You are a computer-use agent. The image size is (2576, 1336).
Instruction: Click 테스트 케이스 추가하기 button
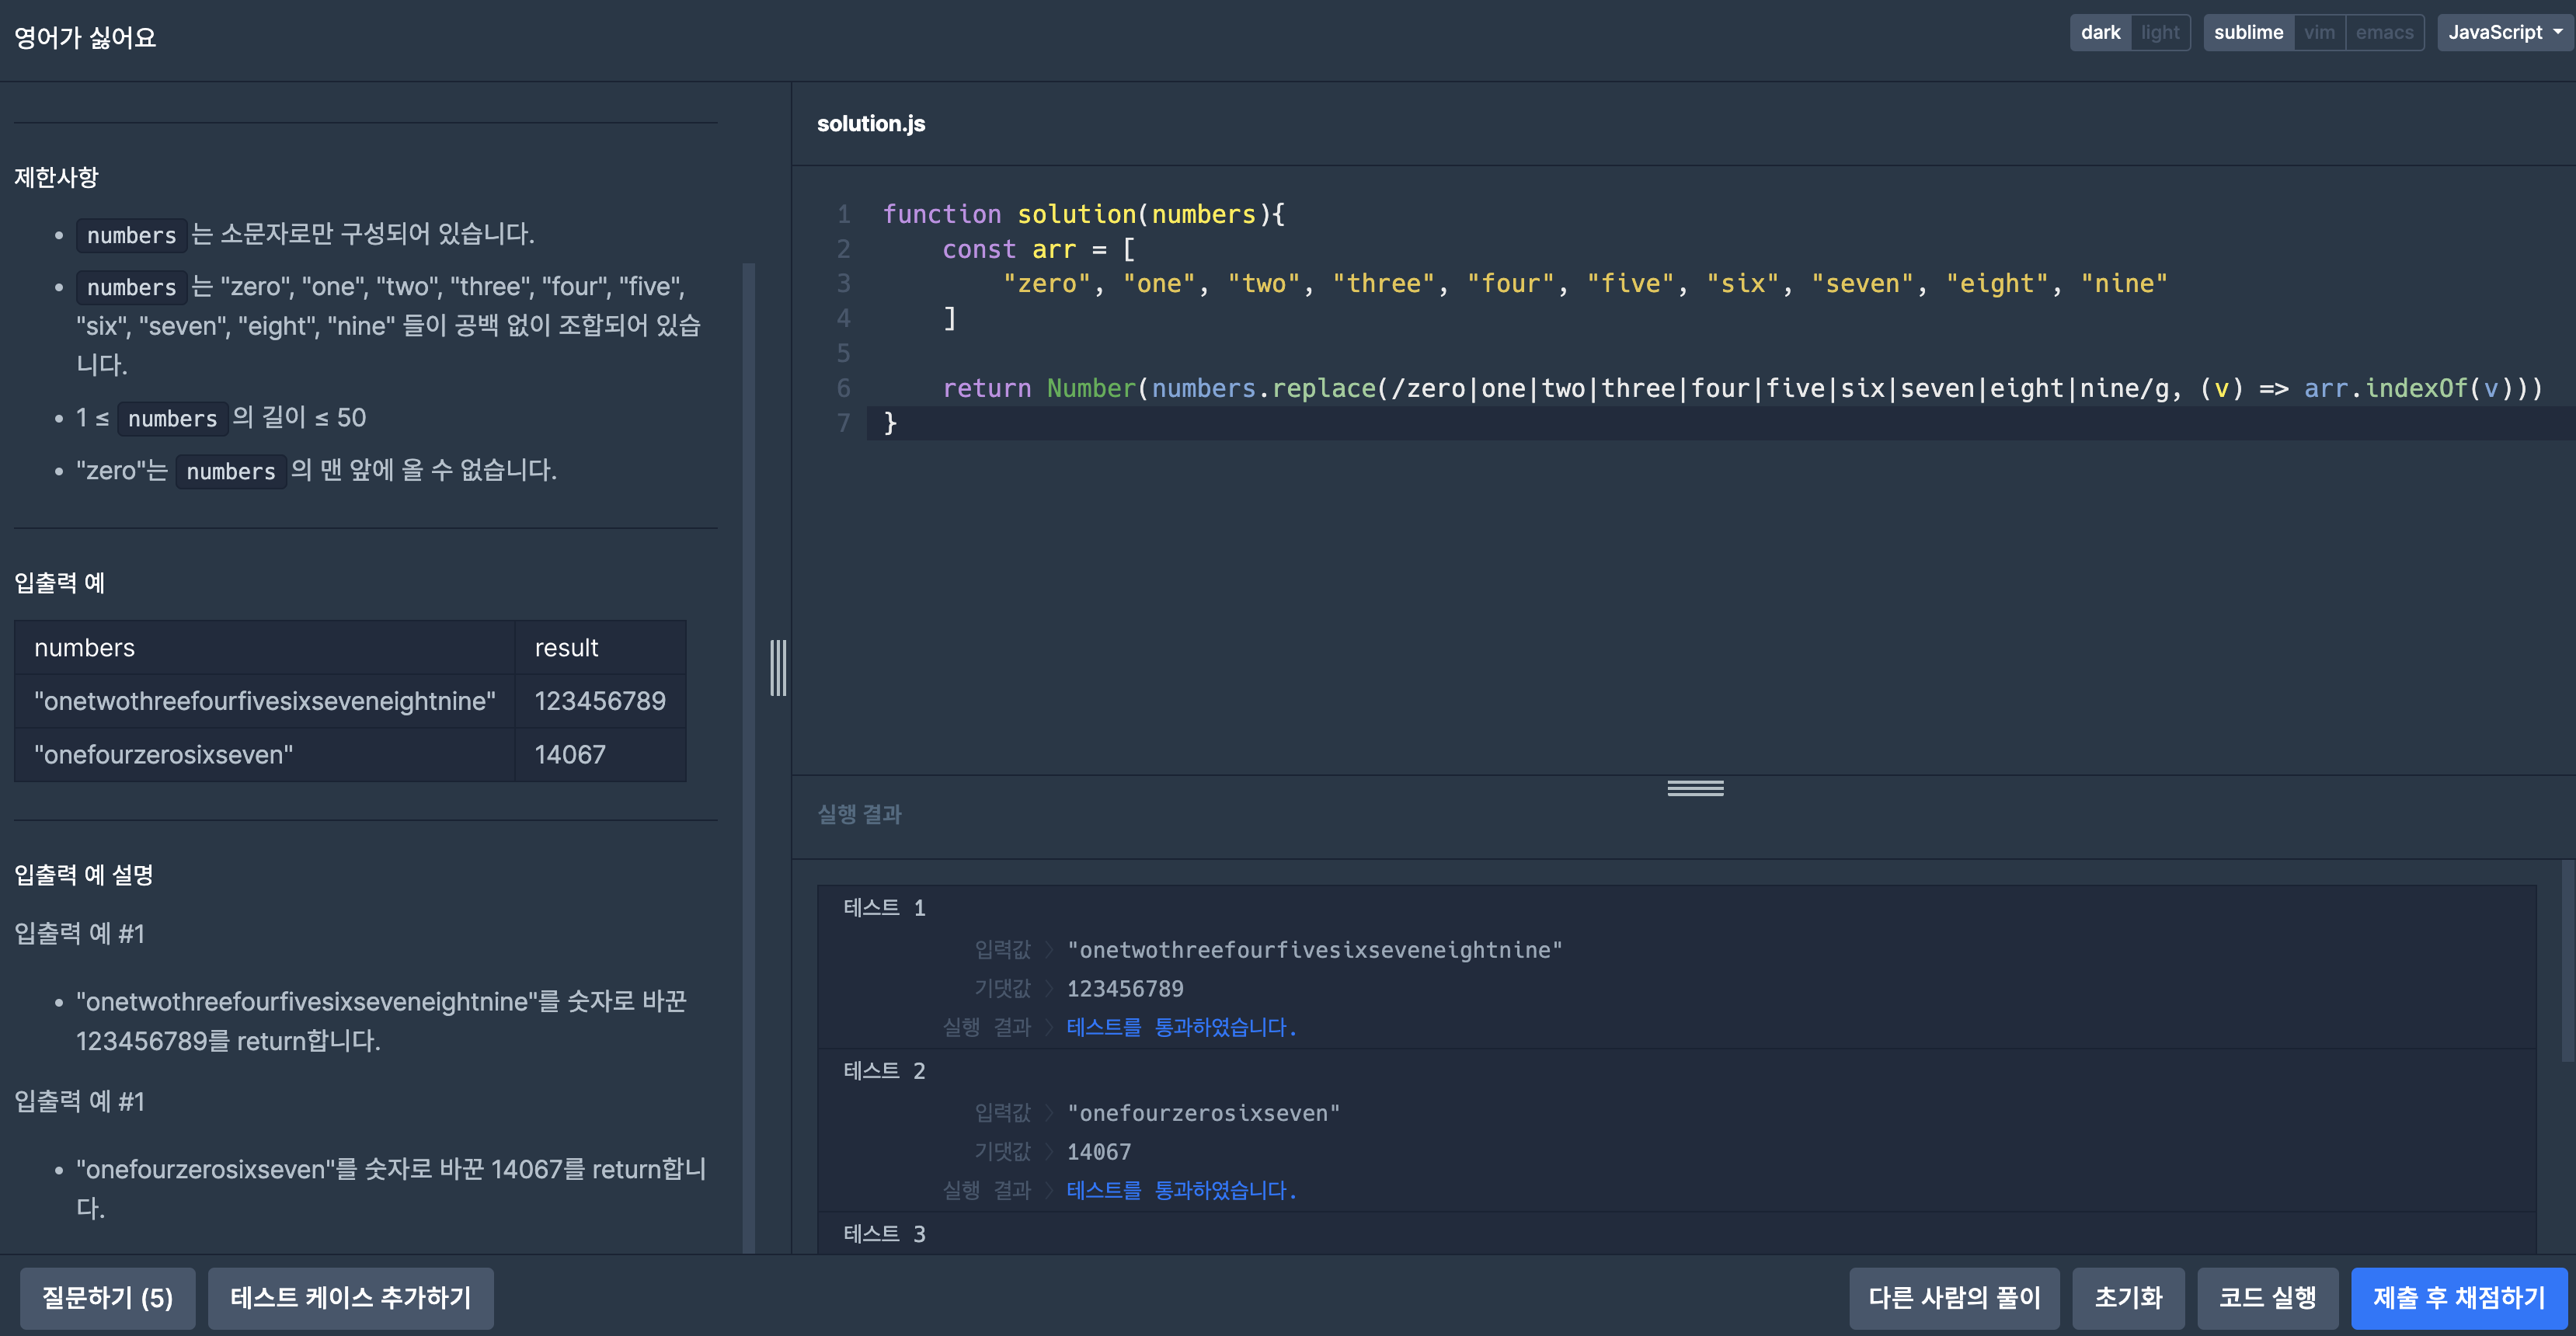[x=350, y=1298]
